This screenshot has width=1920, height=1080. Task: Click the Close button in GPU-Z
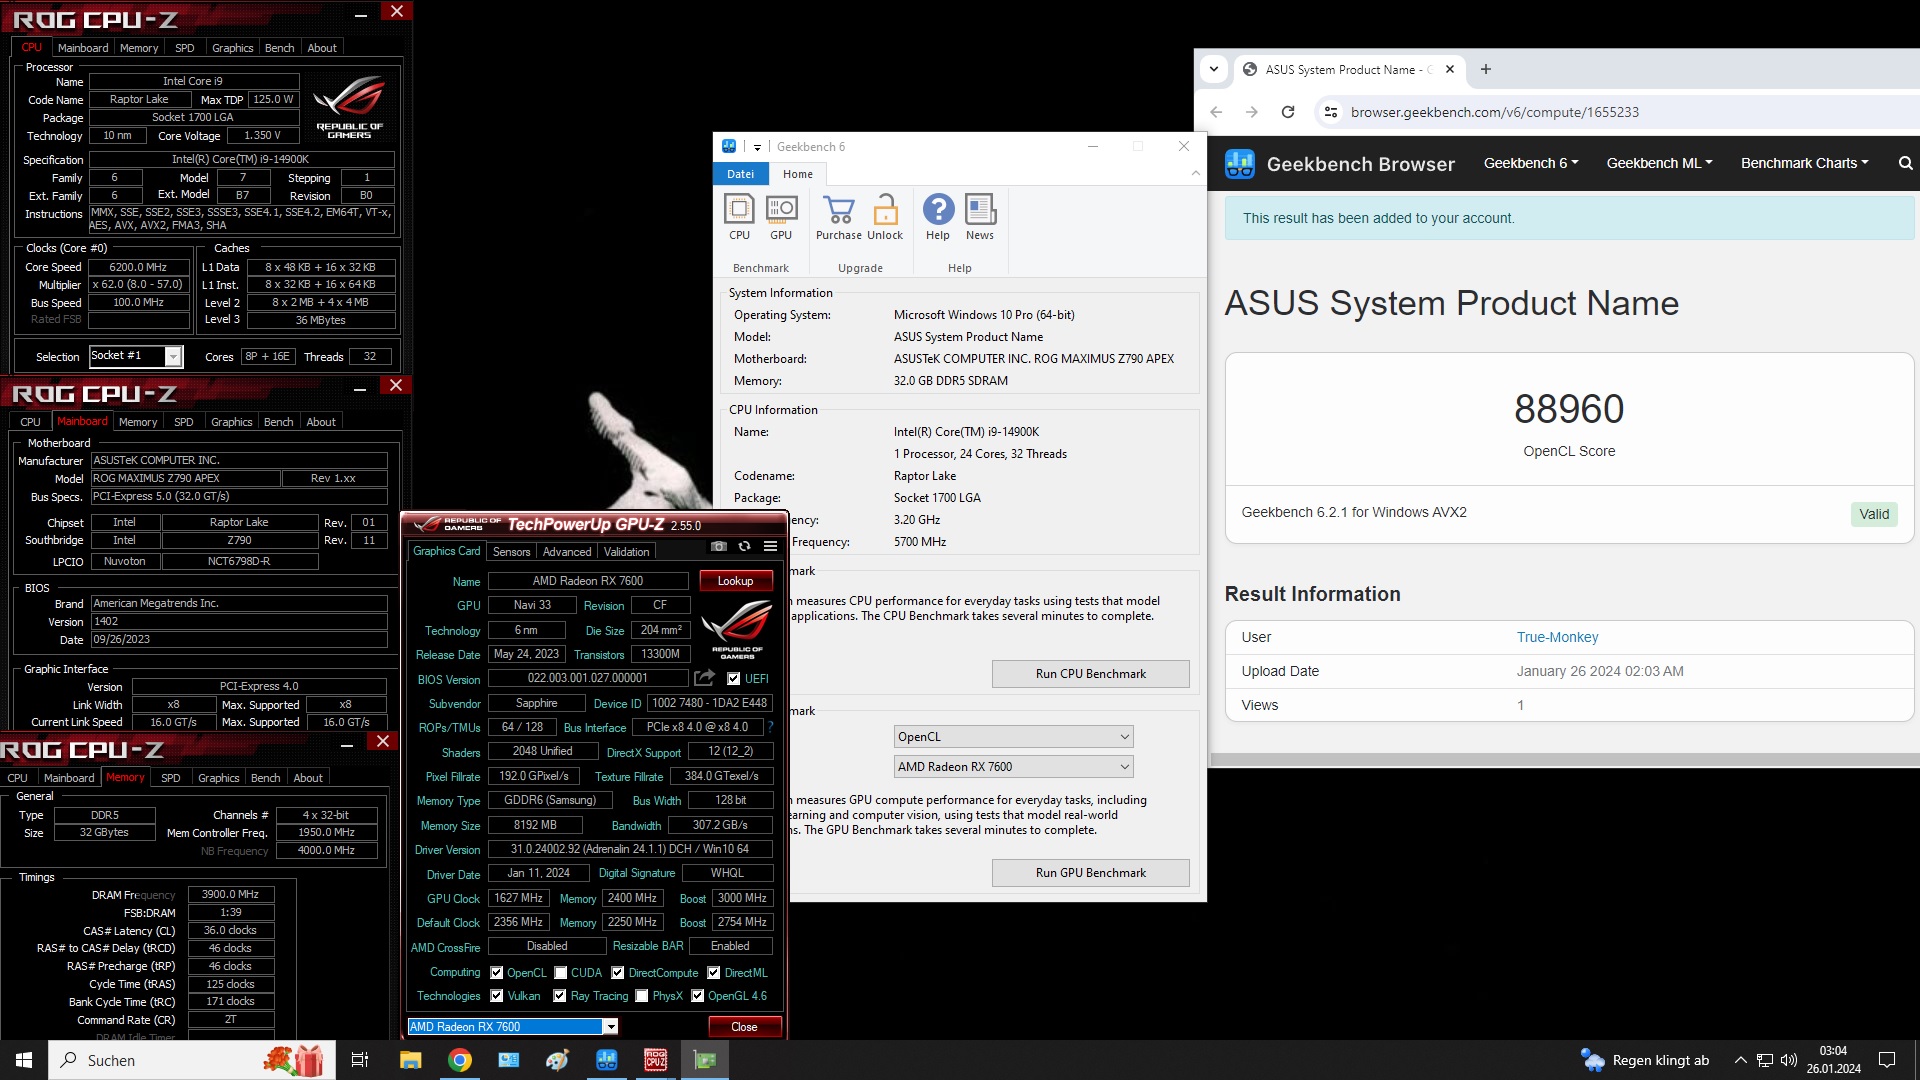pos(744,1027)
